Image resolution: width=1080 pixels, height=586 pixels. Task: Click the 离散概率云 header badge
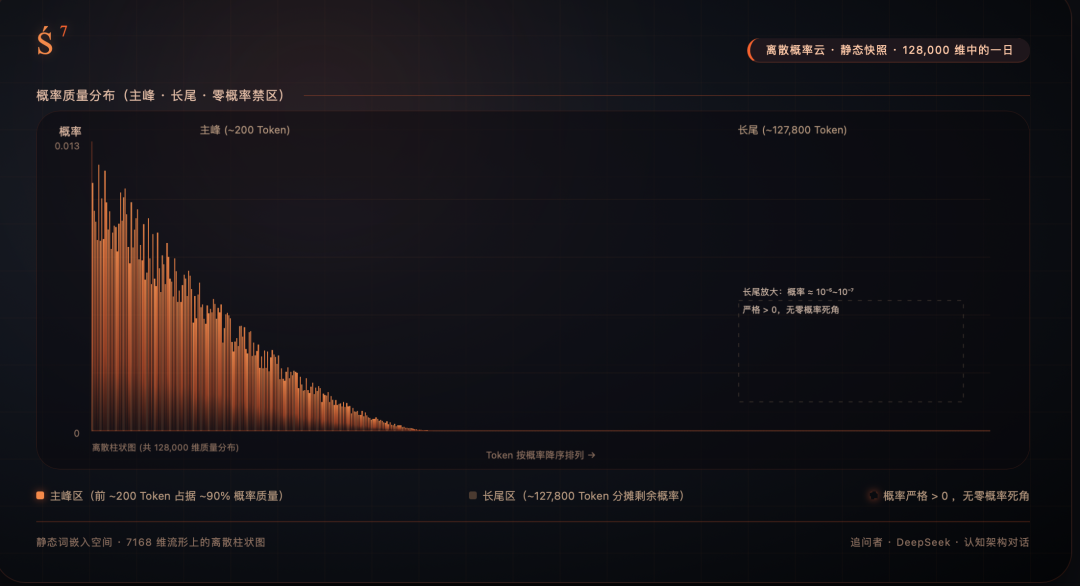point(889,50)
